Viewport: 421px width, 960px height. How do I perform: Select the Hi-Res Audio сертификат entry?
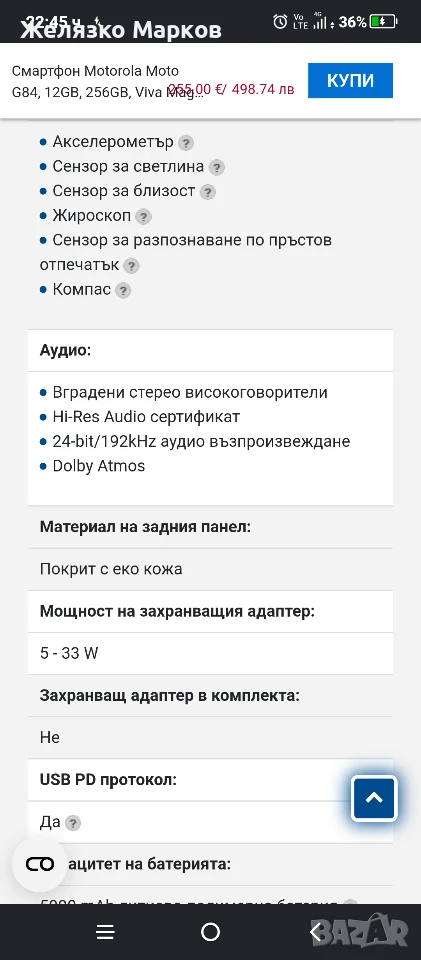[x=146, y=417]
